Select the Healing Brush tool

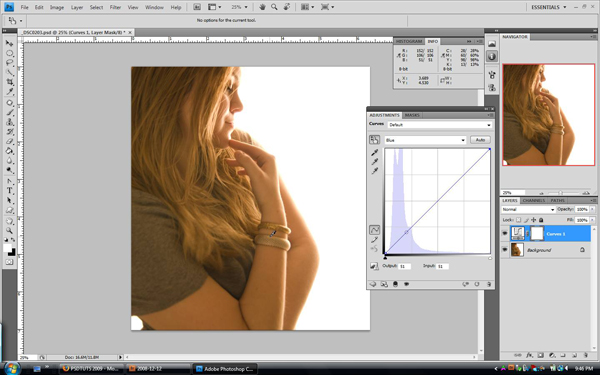(10, 103)
